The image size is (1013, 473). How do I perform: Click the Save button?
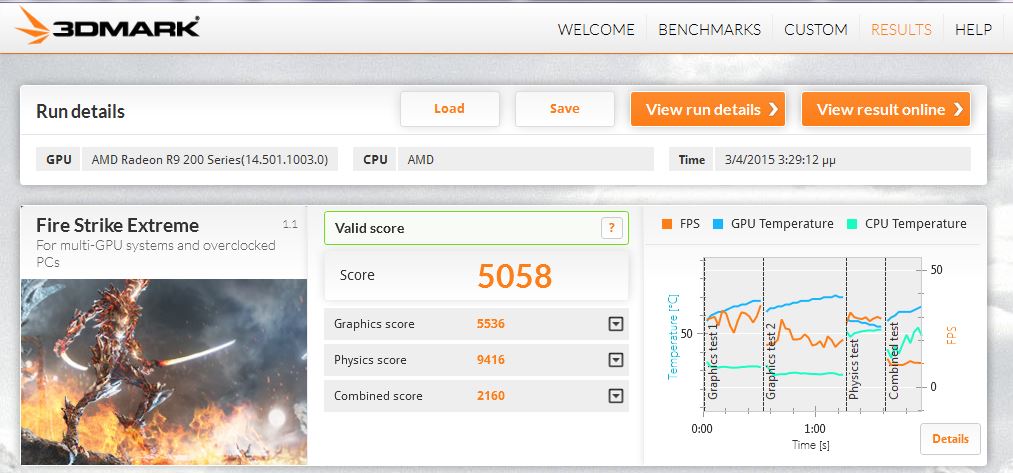(565, 109)
